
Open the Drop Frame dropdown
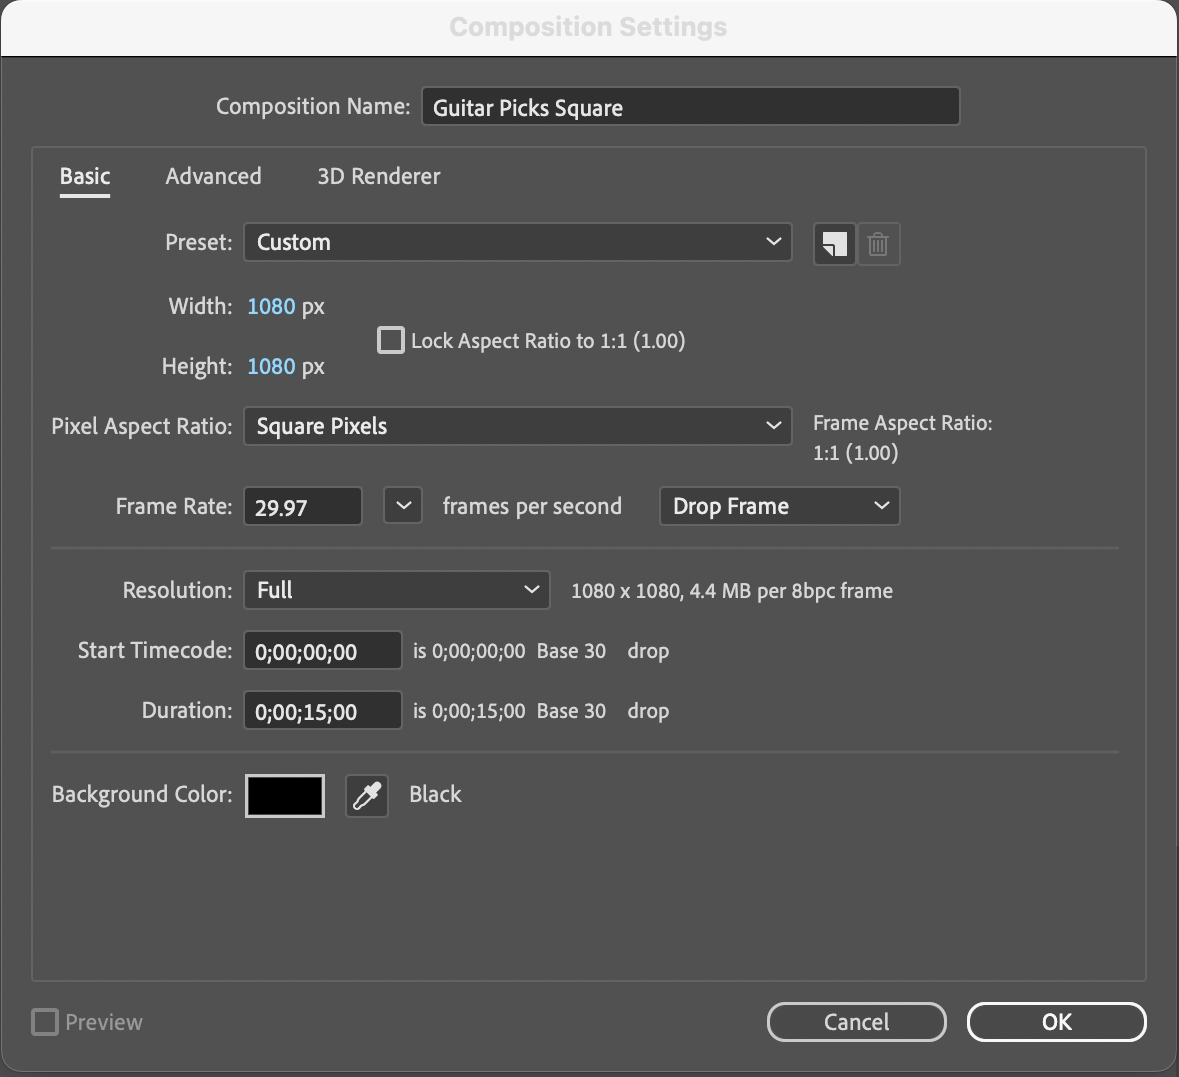click(x=779, y=506)
